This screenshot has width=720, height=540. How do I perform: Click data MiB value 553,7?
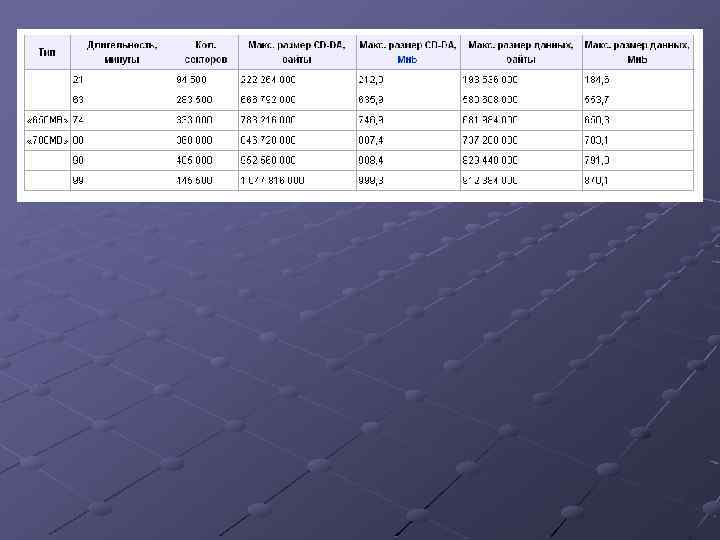pos(596,100)
